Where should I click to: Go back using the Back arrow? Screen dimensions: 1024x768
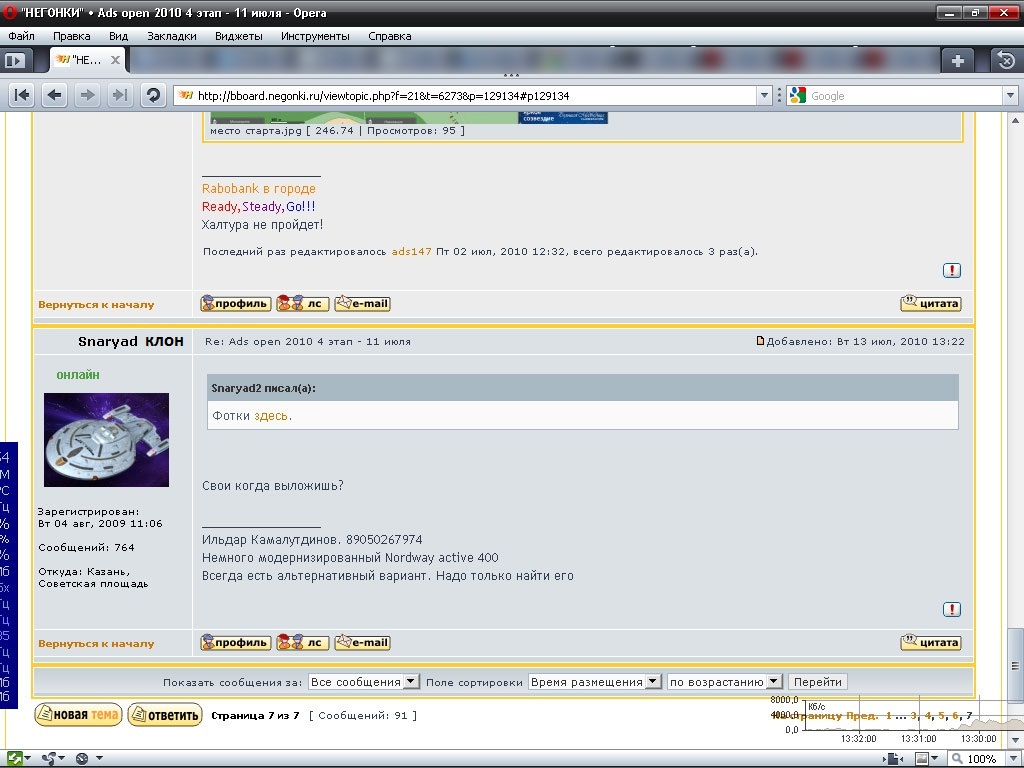pos(55,95)
